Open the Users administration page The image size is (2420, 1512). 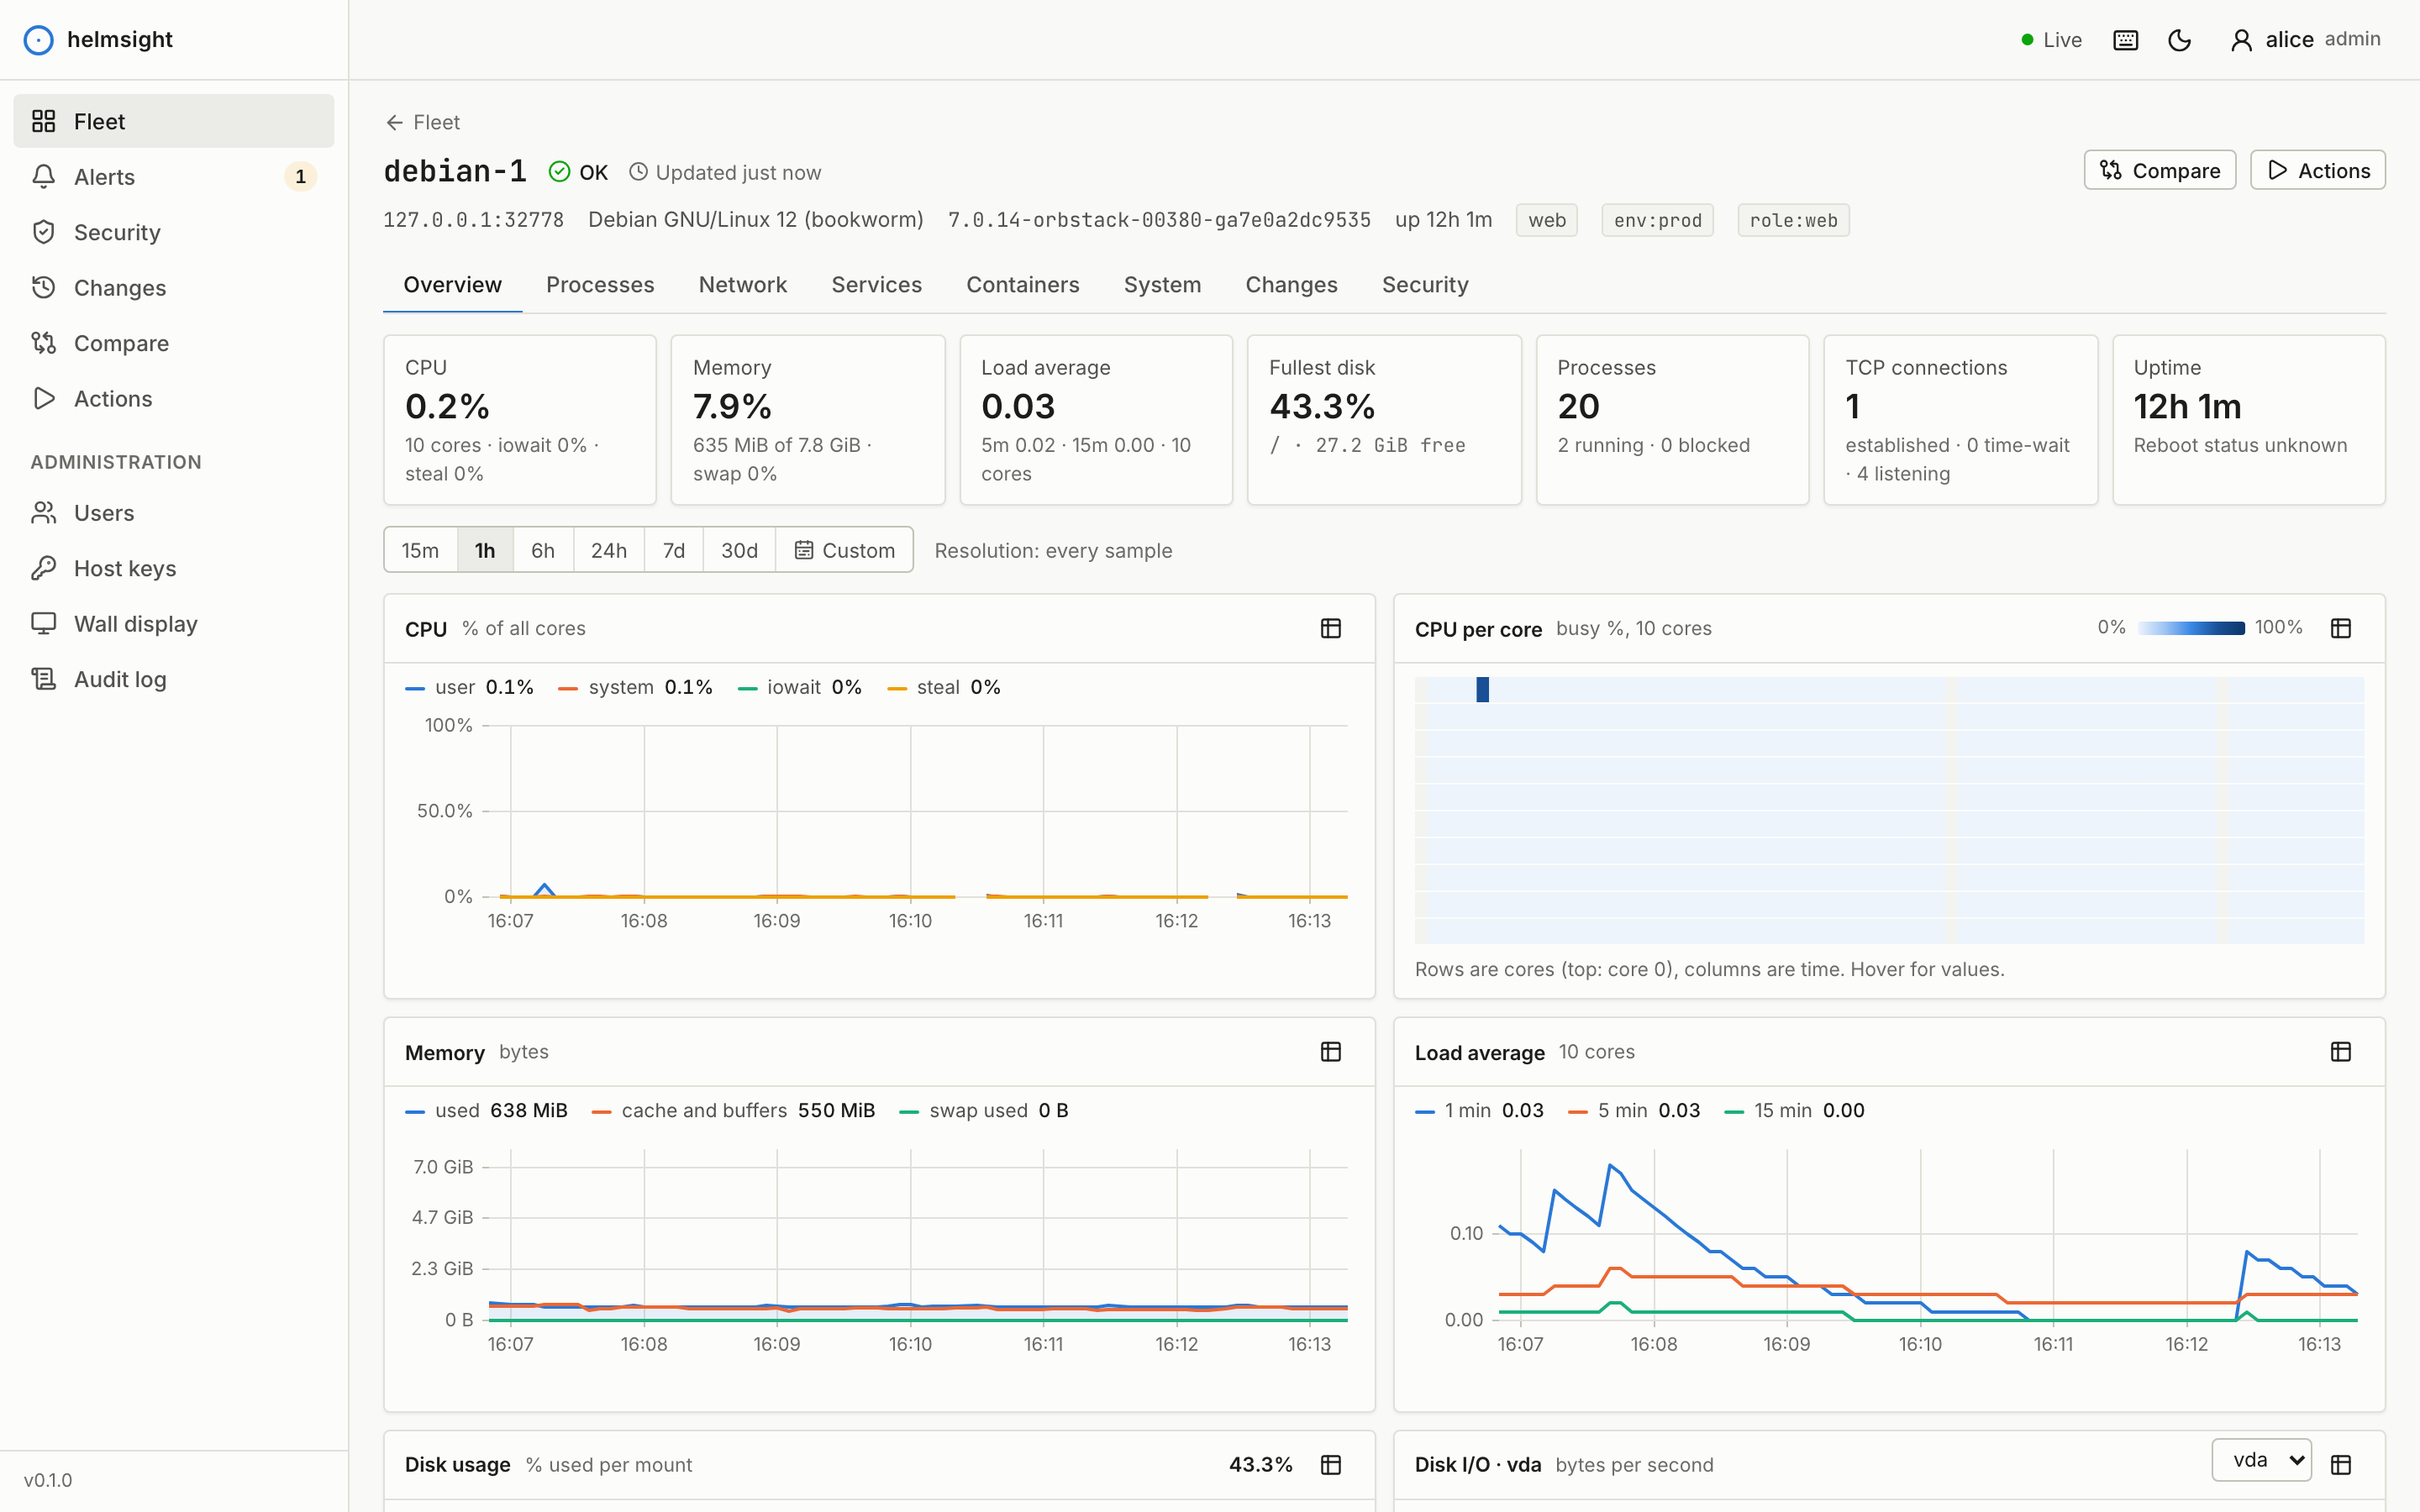(174, 513)
